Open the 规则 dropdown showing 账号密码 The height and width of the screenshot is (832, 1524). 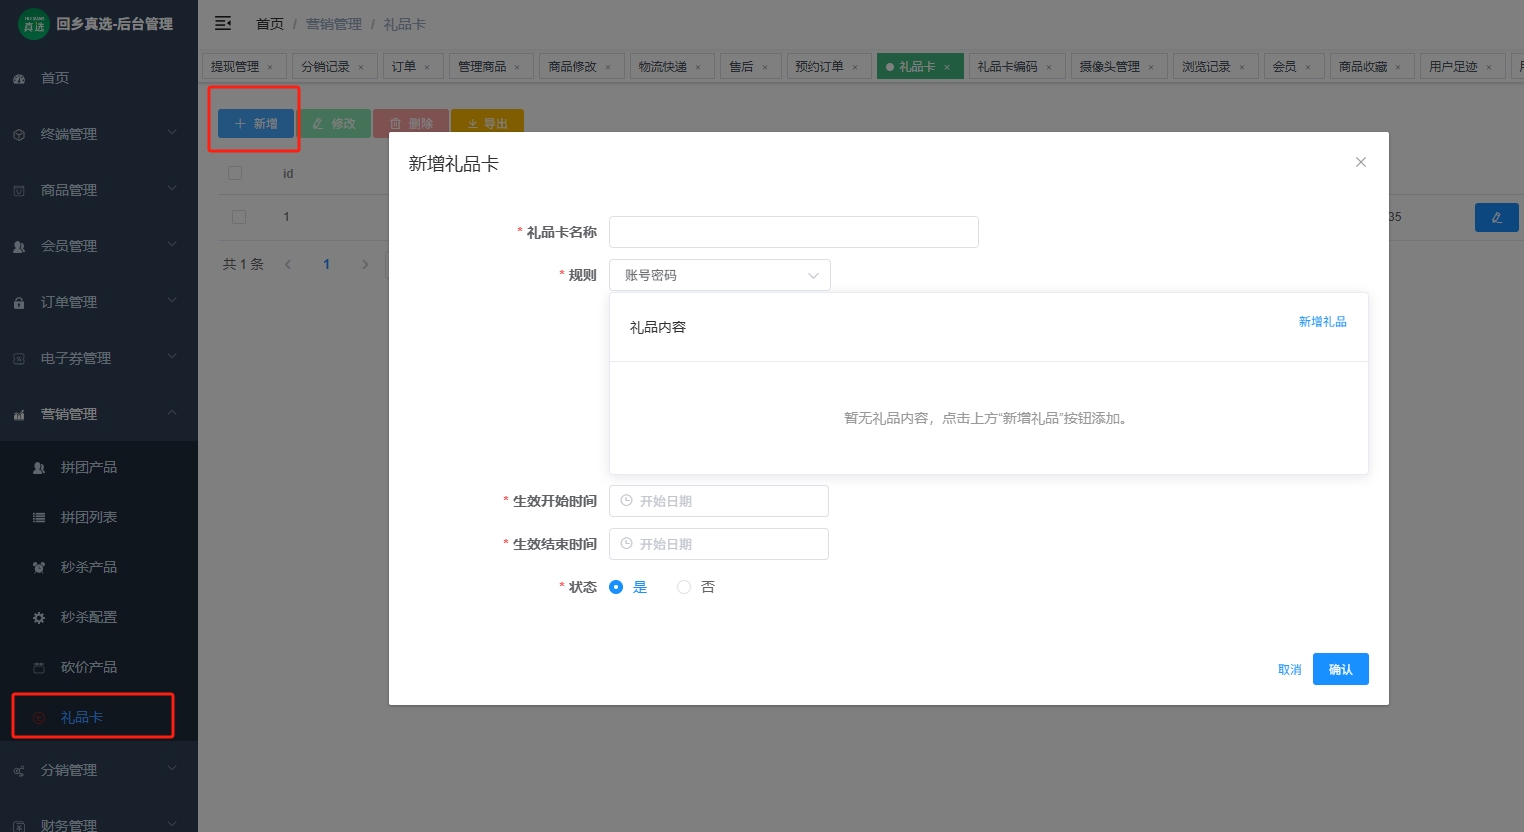[x=719, y=274]
